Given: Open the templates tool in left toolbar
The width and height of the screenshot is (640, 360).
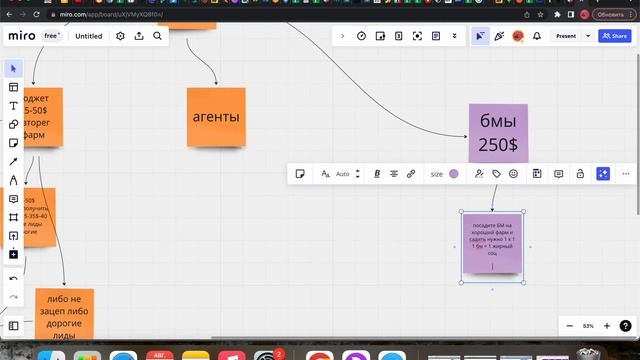Looking at the screenshot, I should click(13, 87).
